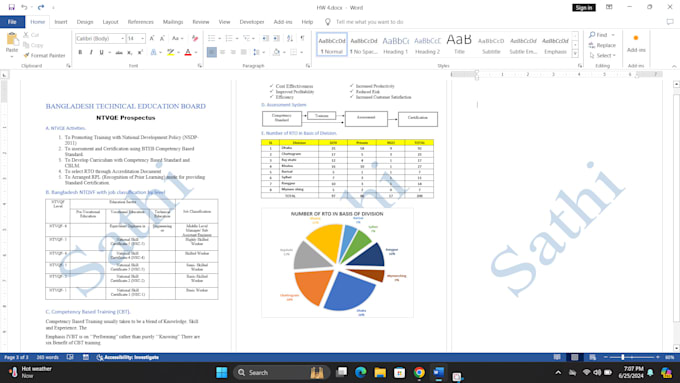The image size is (680, 383).
Task: Copy the selection to clipboard
Action: point(33,45)
